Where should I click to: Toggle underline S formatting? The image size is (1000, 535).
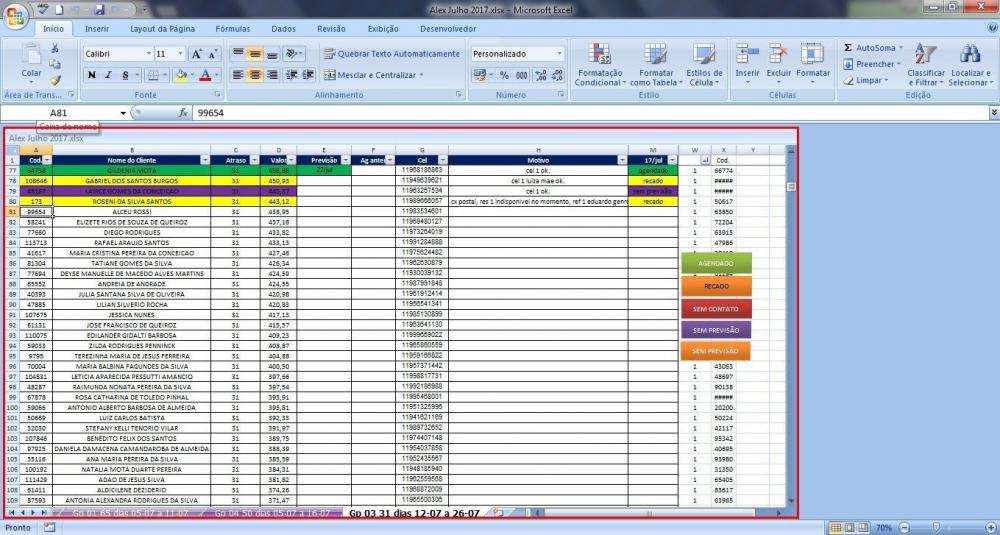pyautogui.click(x=125, y=75)
